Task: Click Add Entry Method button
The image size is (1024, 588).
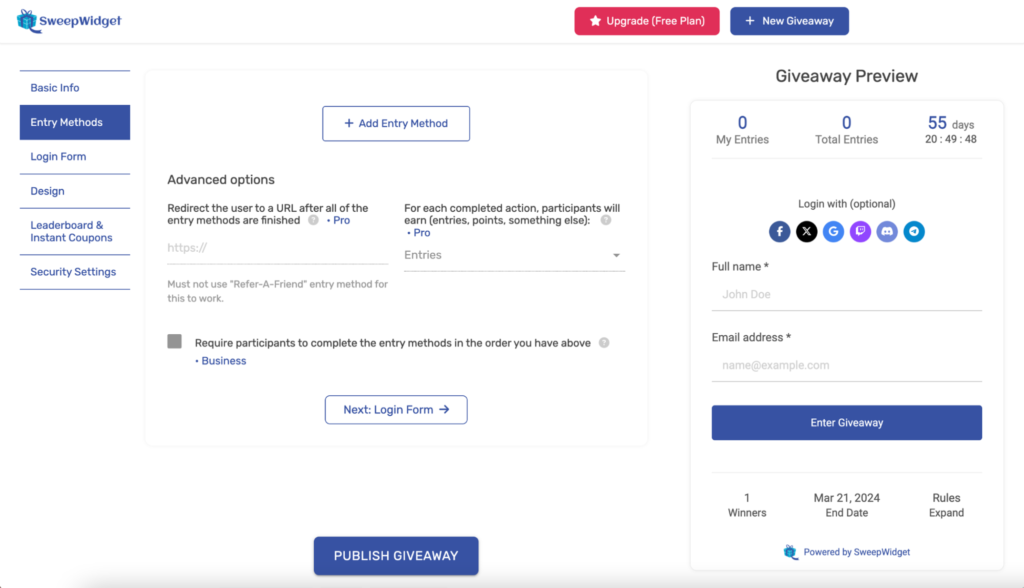Action: click(x=396, y=123)
